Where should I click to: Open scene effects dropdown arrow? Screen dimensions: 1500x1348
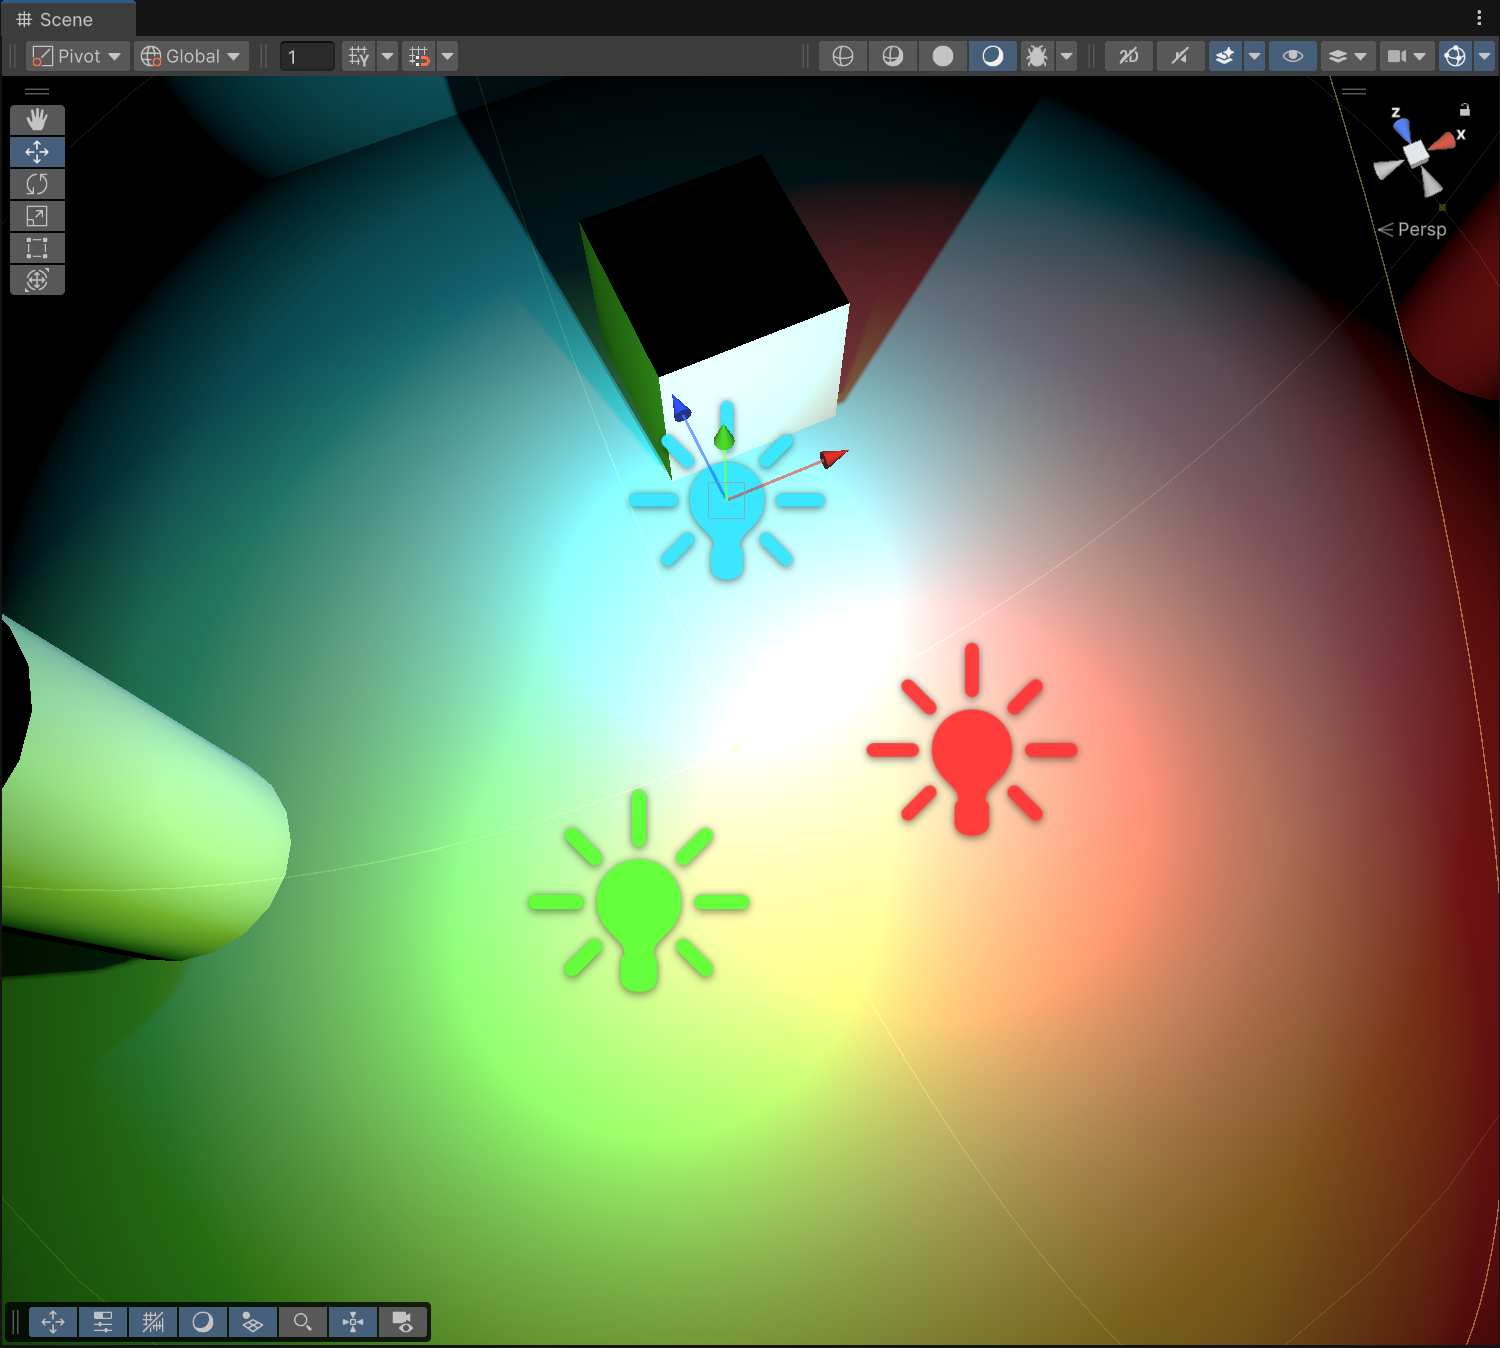(1254, 56)
